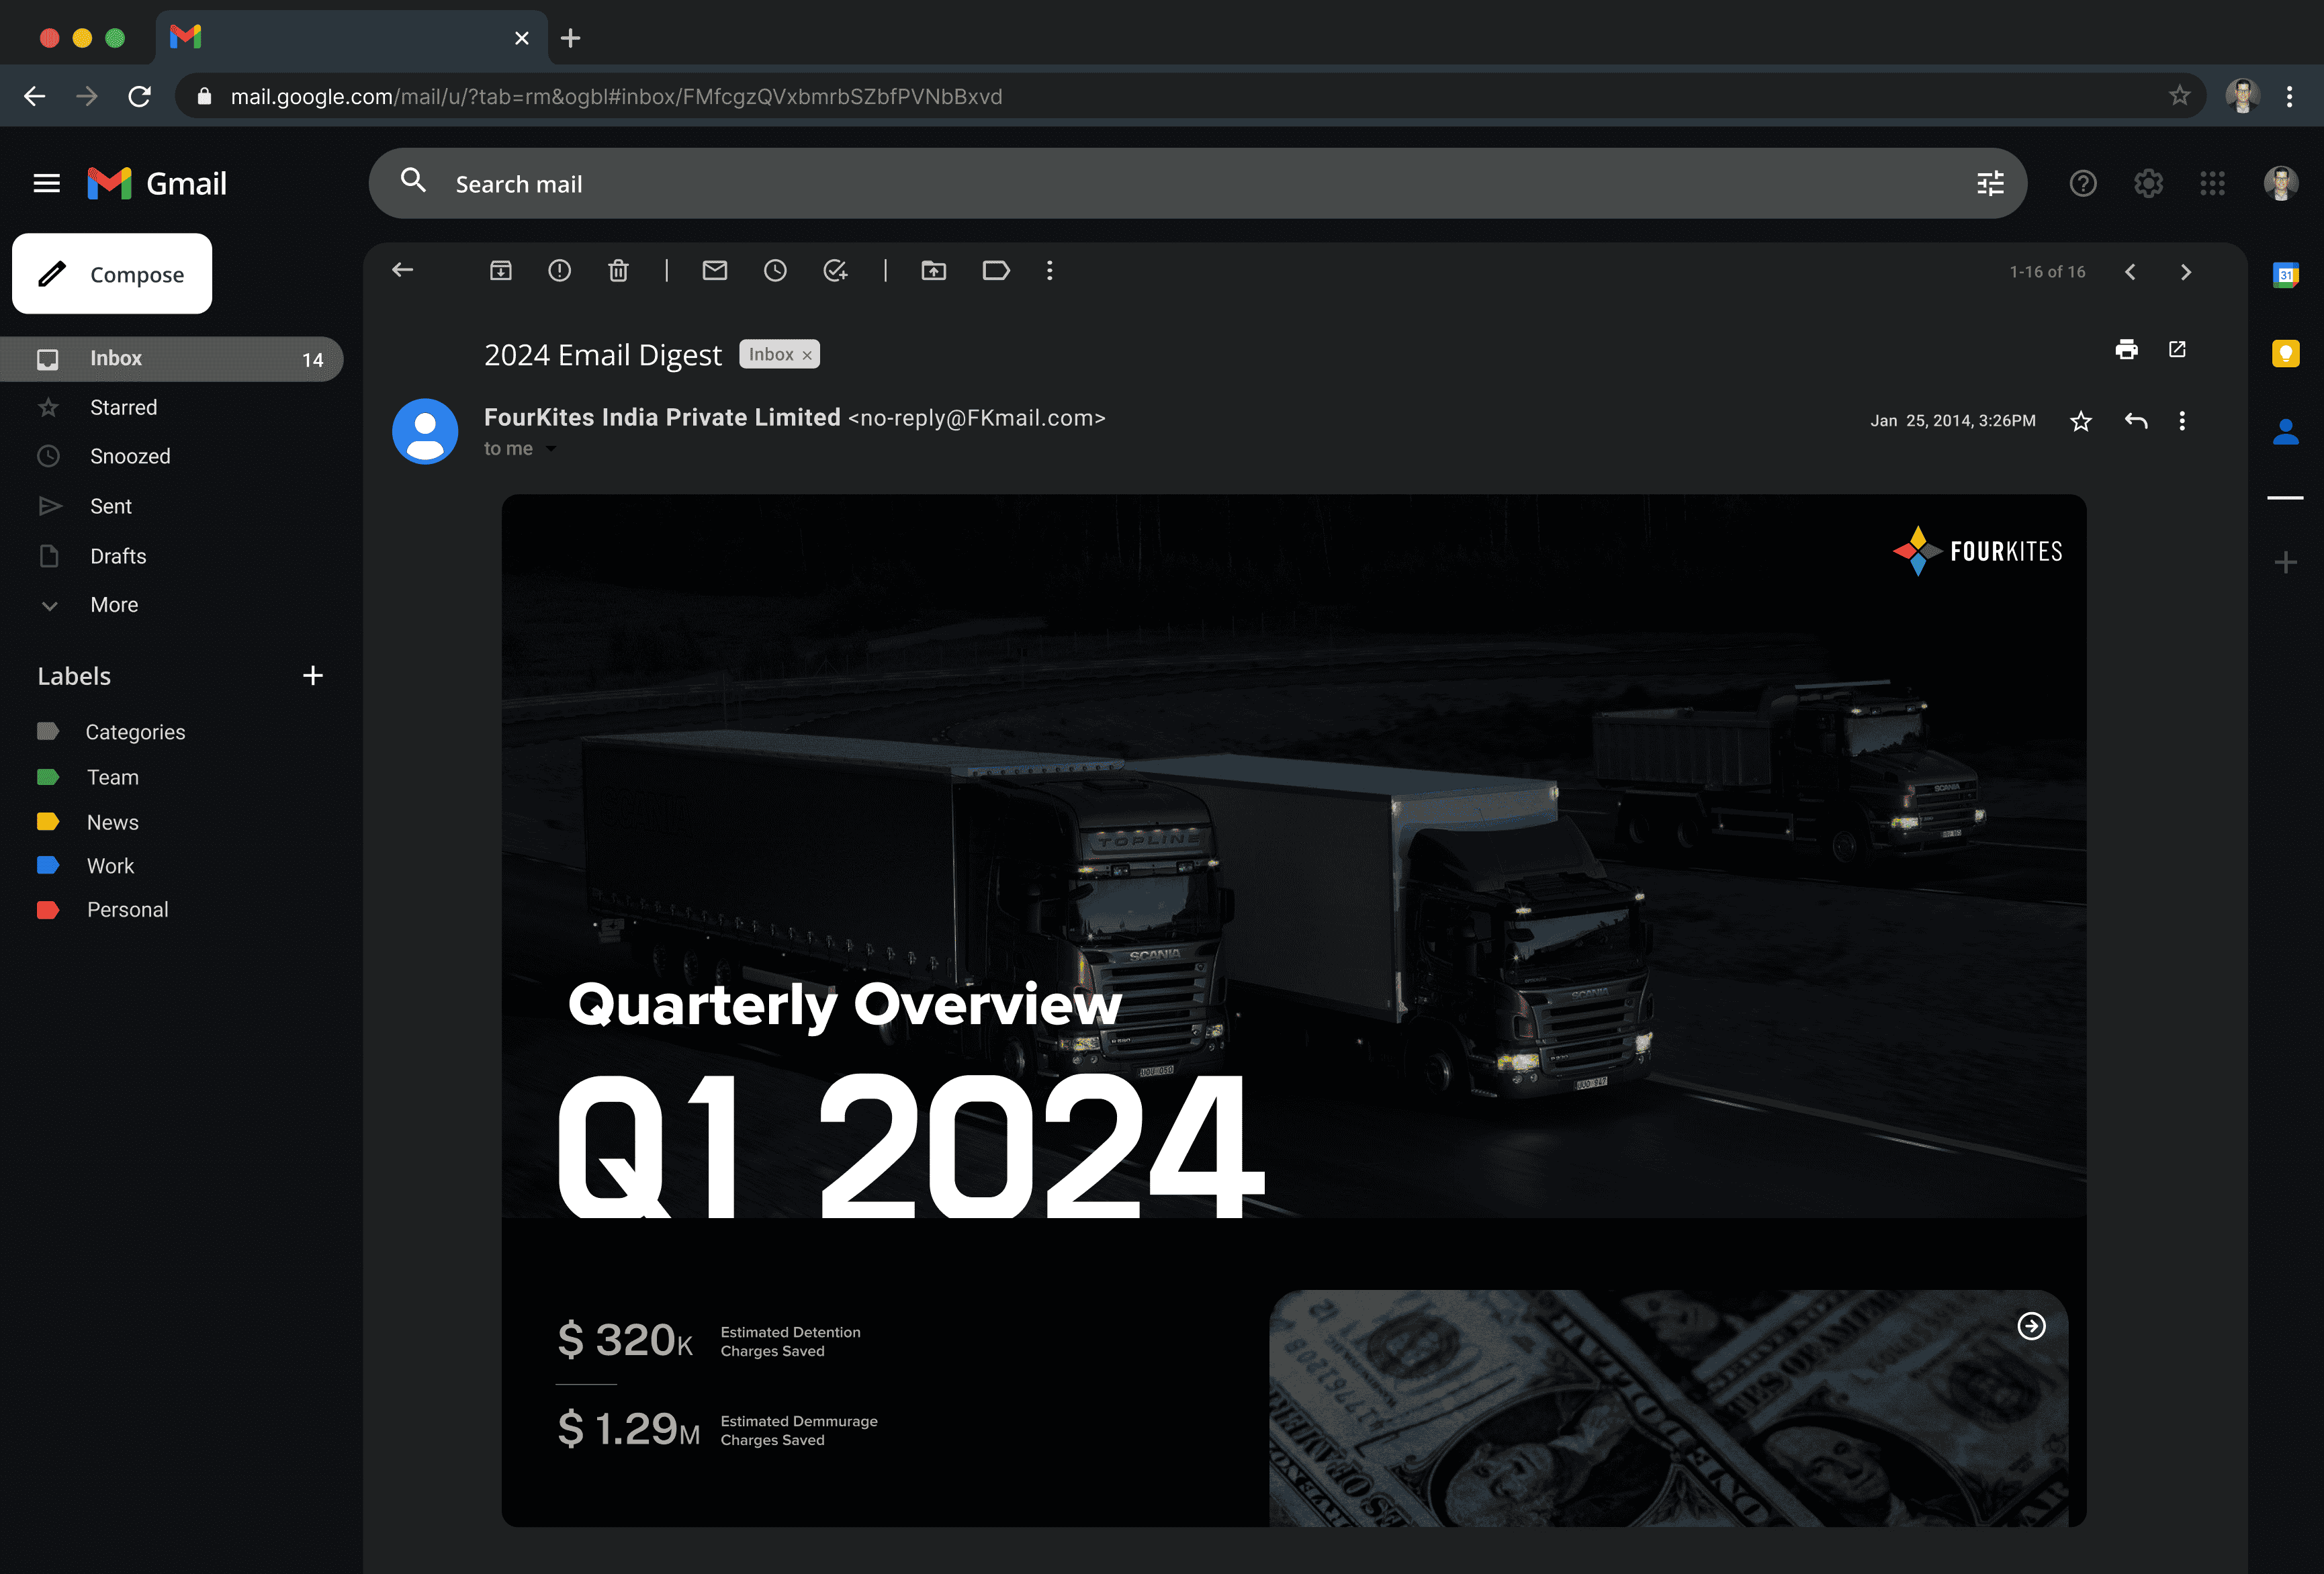Screen dimensions: 2324x1574
Task: Open the Google account avatar in Gmail
Action: pyautogui.click(x=2281, y=184)
